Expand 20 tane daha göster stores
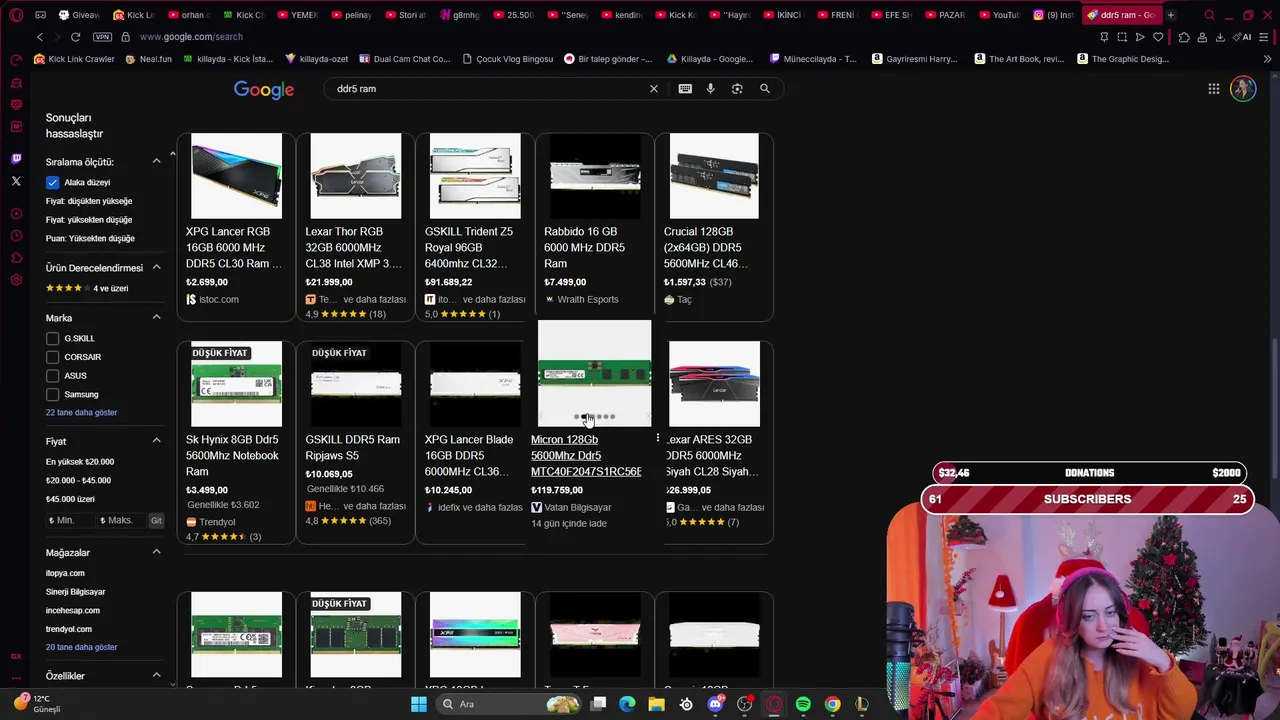The width and height of the screenshot is (1280, 720). 81,647
